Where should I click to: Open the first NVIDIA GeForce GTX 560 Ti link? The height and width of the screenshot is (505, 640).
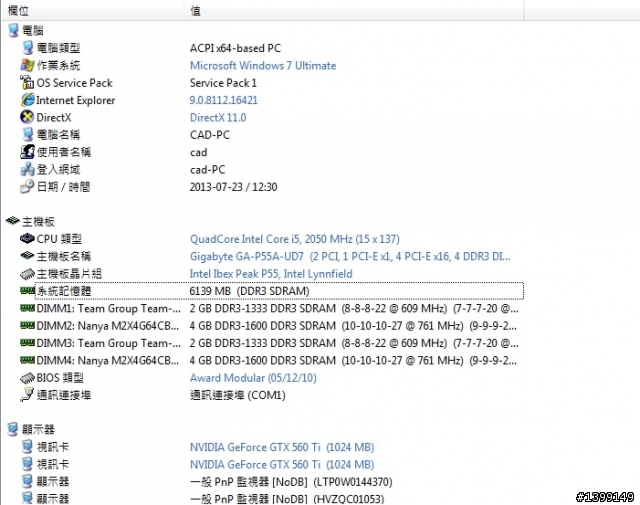click(x=282, y=447)
